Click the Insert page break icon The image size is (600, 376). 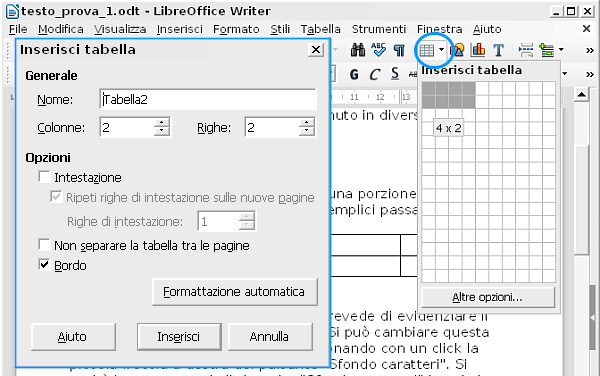coord(526,50)
